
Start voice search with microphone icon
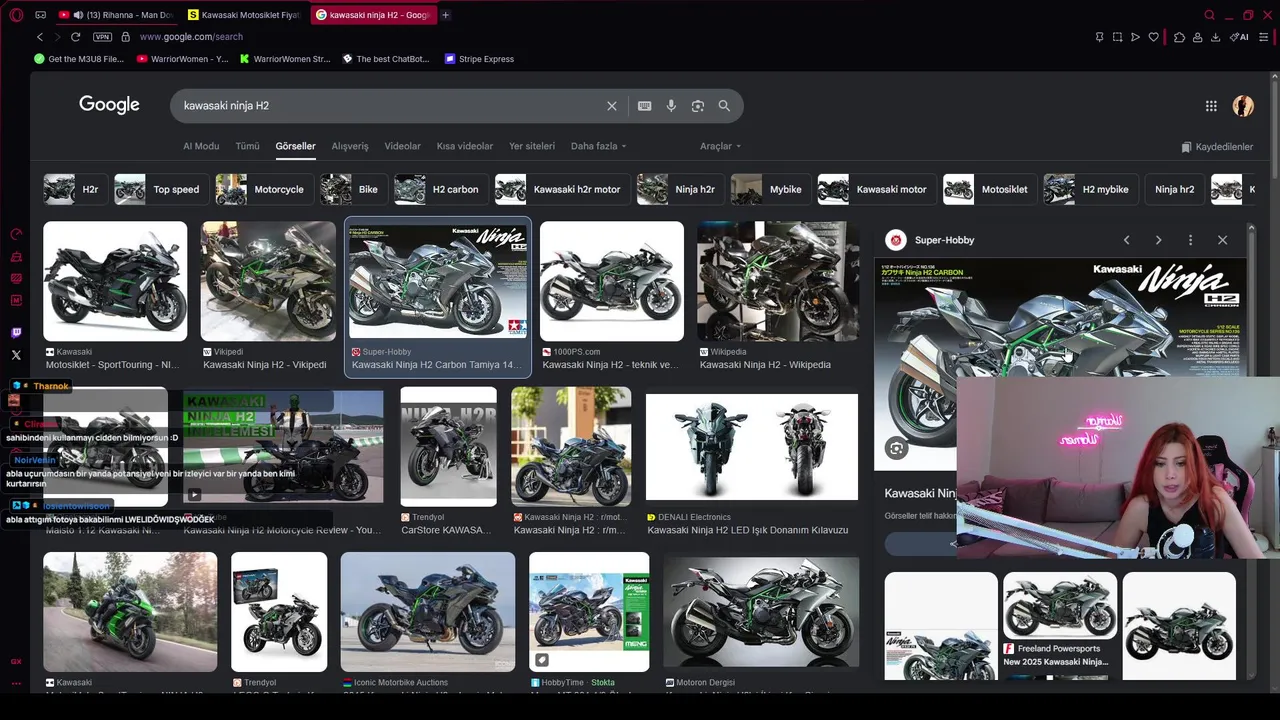click(671, 106)
